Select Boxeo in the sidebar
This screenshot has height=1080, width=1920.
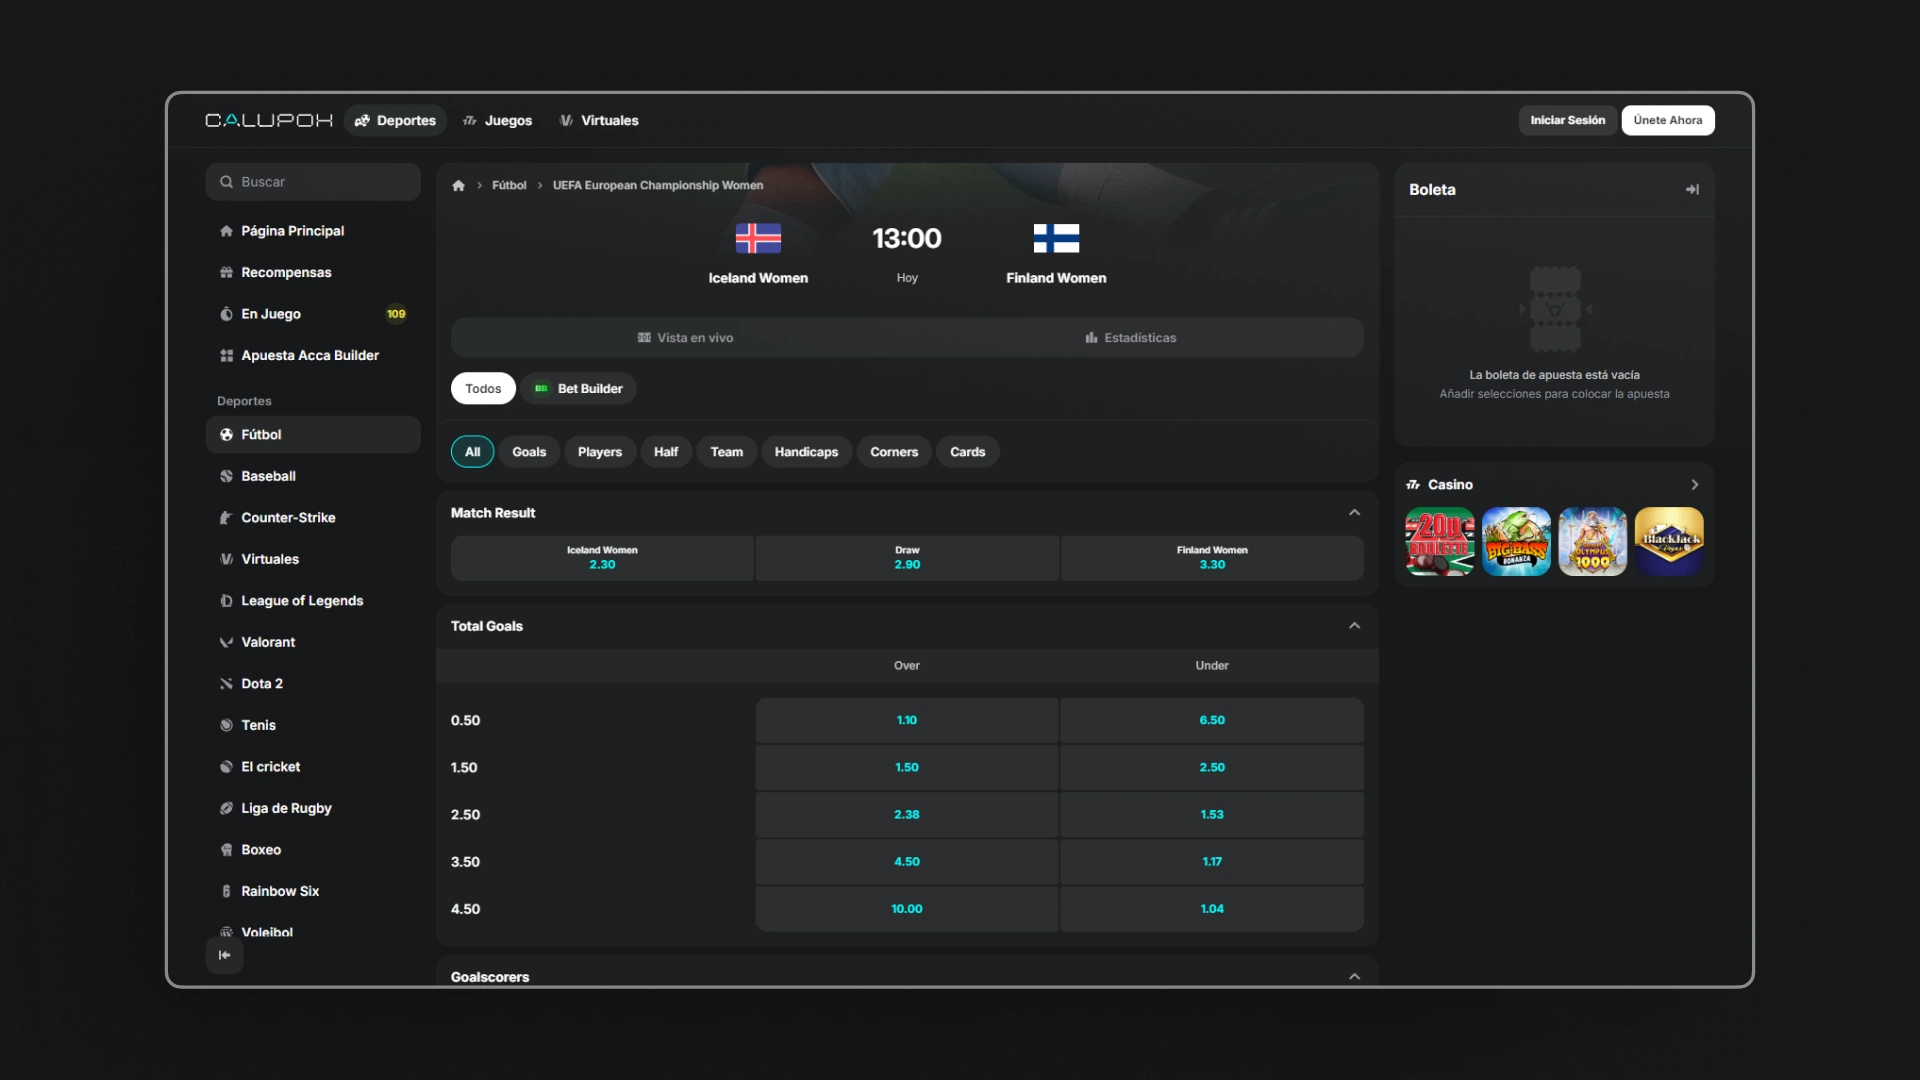(x=313, y=850)
